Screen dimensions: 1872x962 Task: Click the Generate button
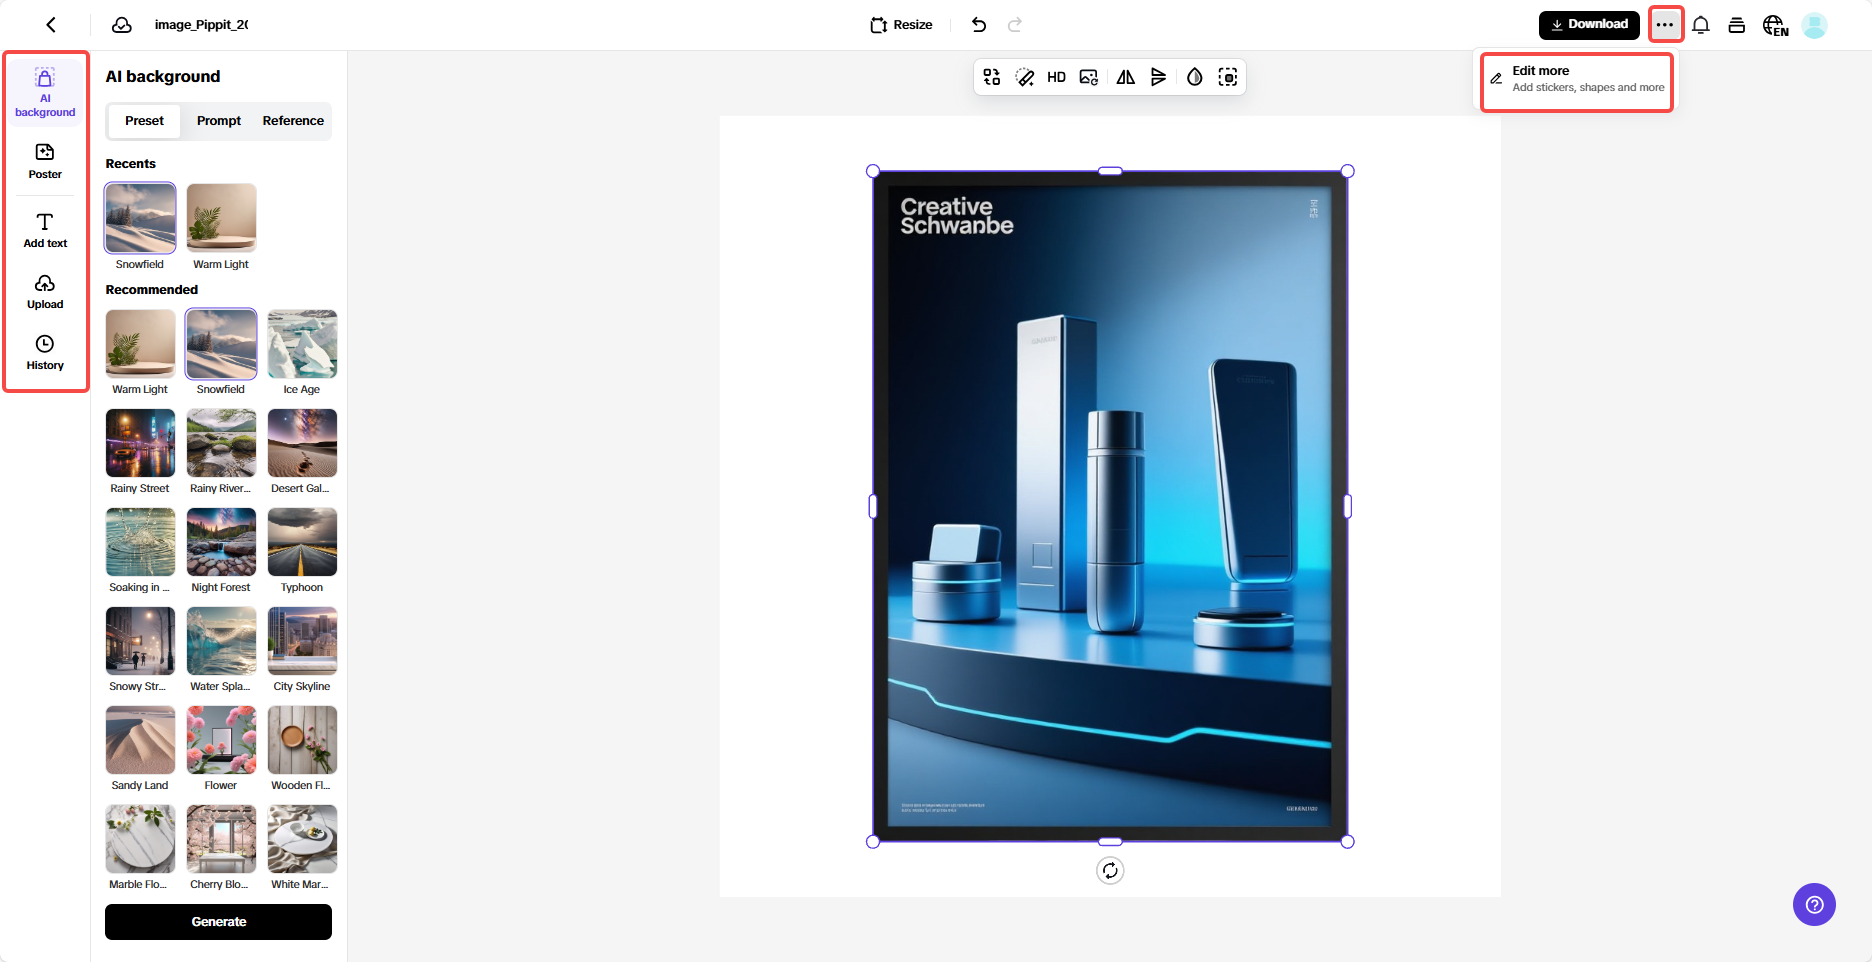coord(218,922)
